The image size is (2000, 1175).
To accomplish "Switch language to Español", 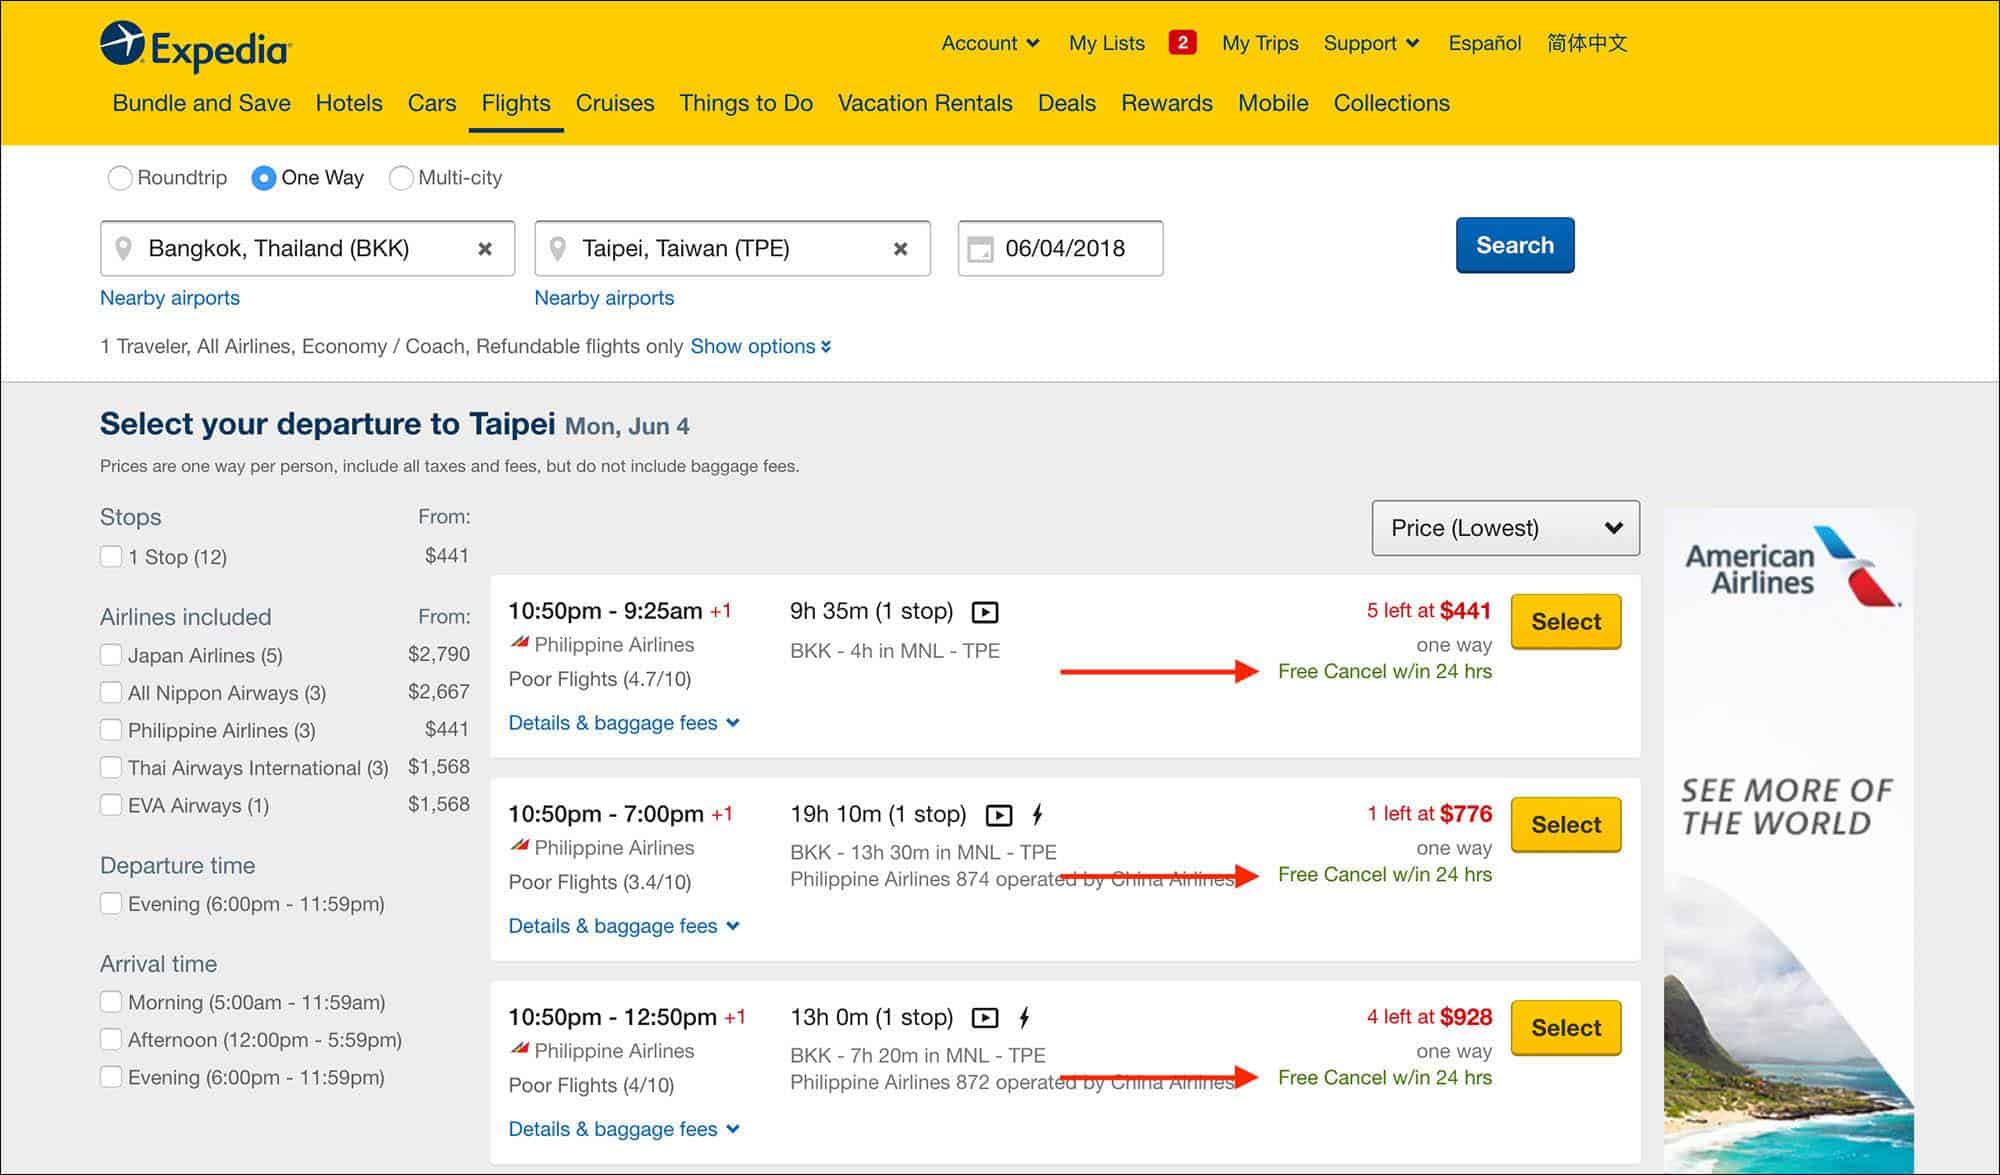I will pyautogui.click(x=1484, y=43).
